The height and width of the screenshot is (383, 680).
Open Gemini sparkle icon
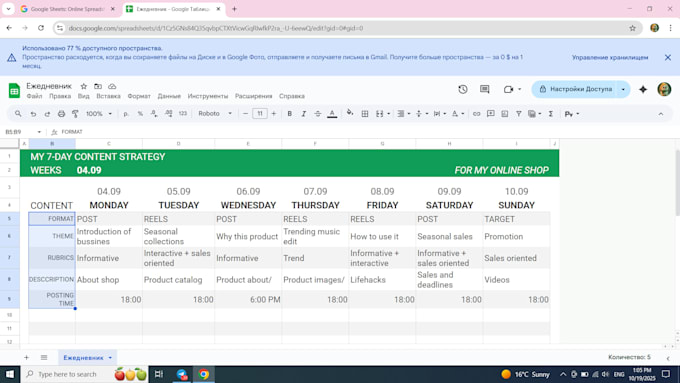click(643, 89)
